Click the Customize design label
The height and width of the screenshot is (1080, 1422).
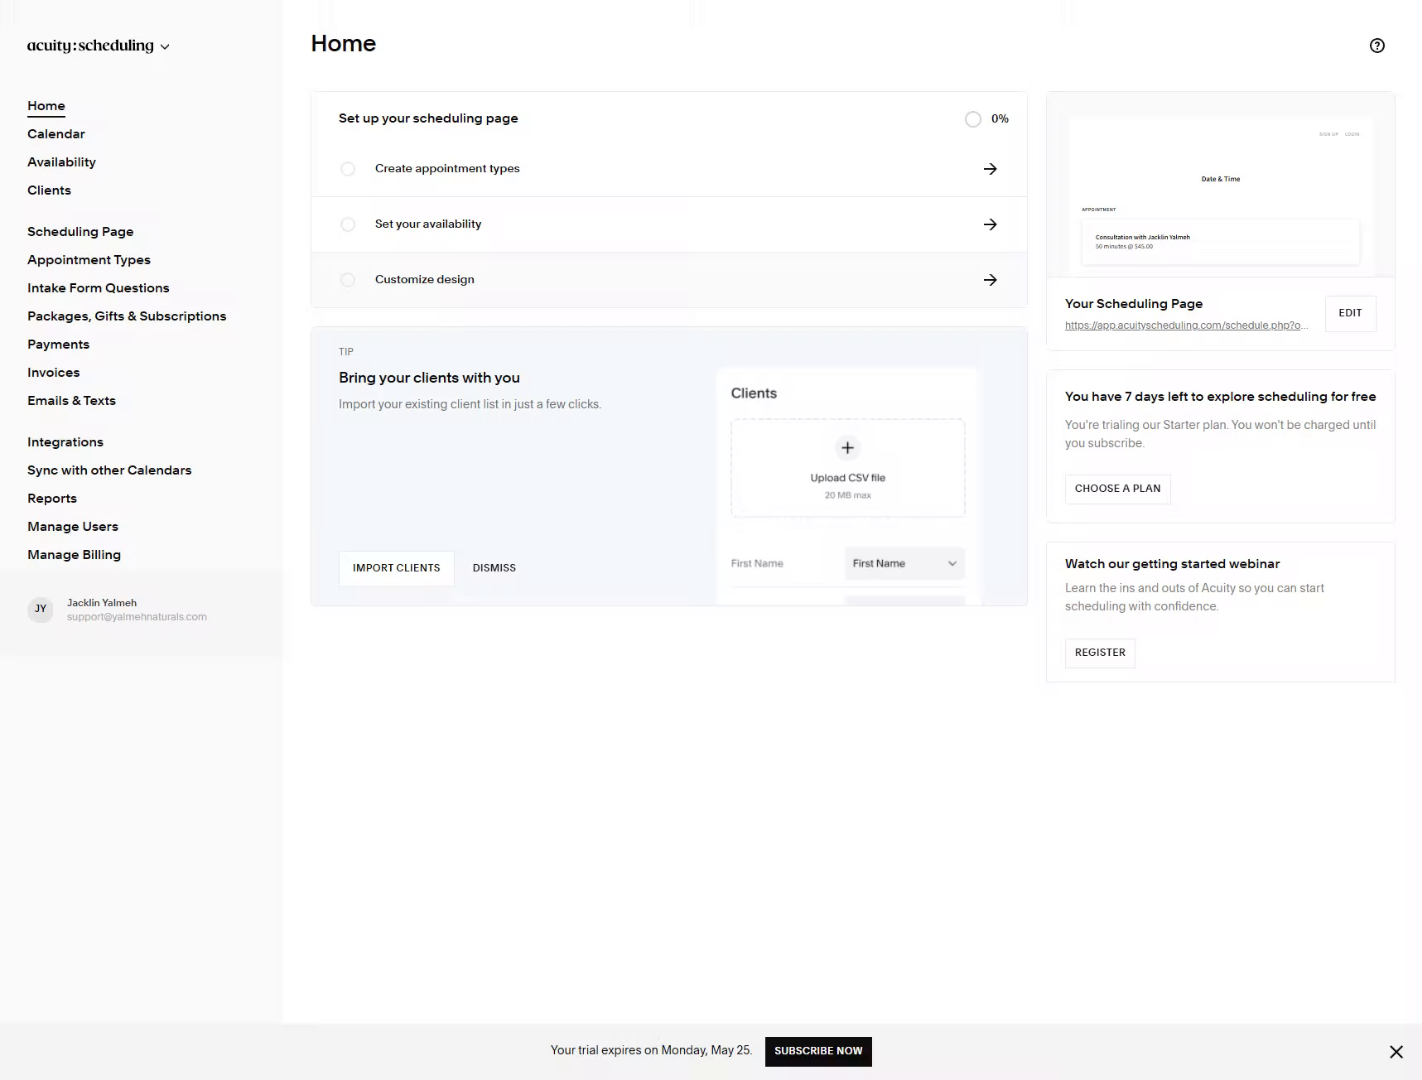[425, 280]
